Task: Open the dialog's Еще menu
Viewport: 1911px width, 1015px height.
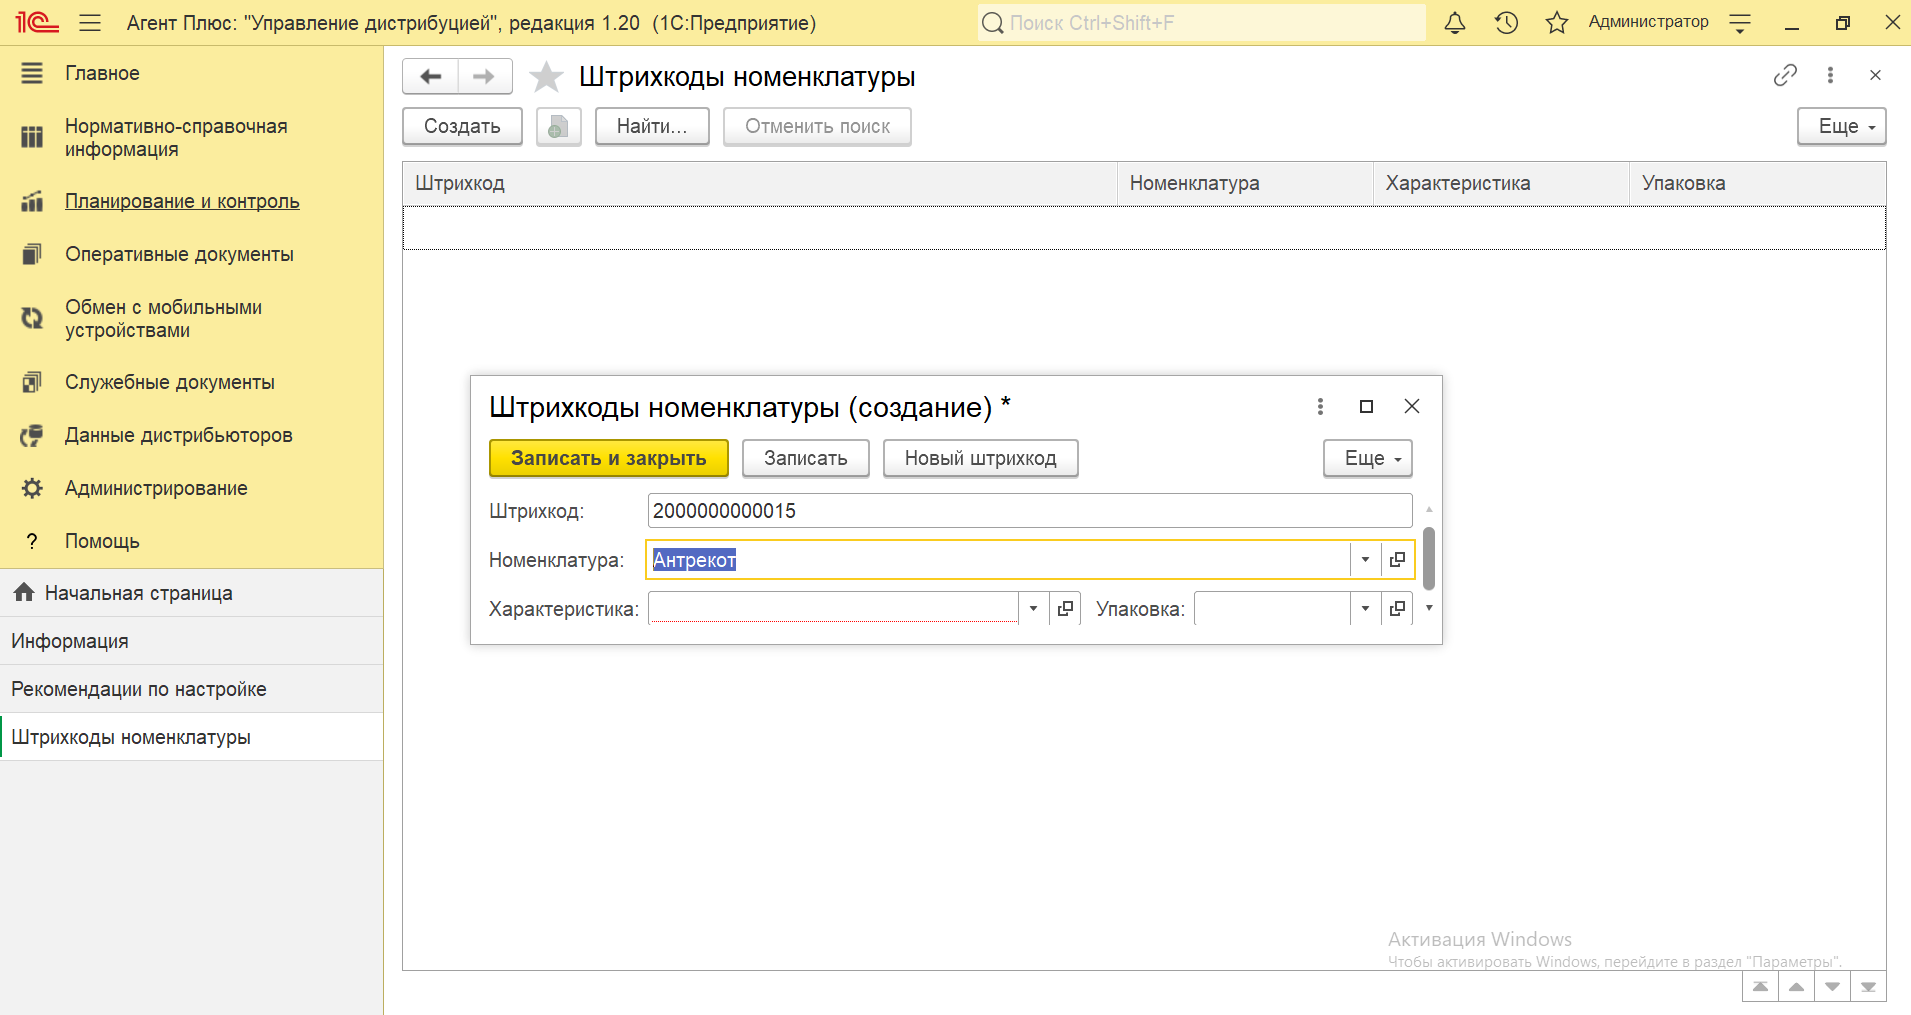Action: point(1367,459)
